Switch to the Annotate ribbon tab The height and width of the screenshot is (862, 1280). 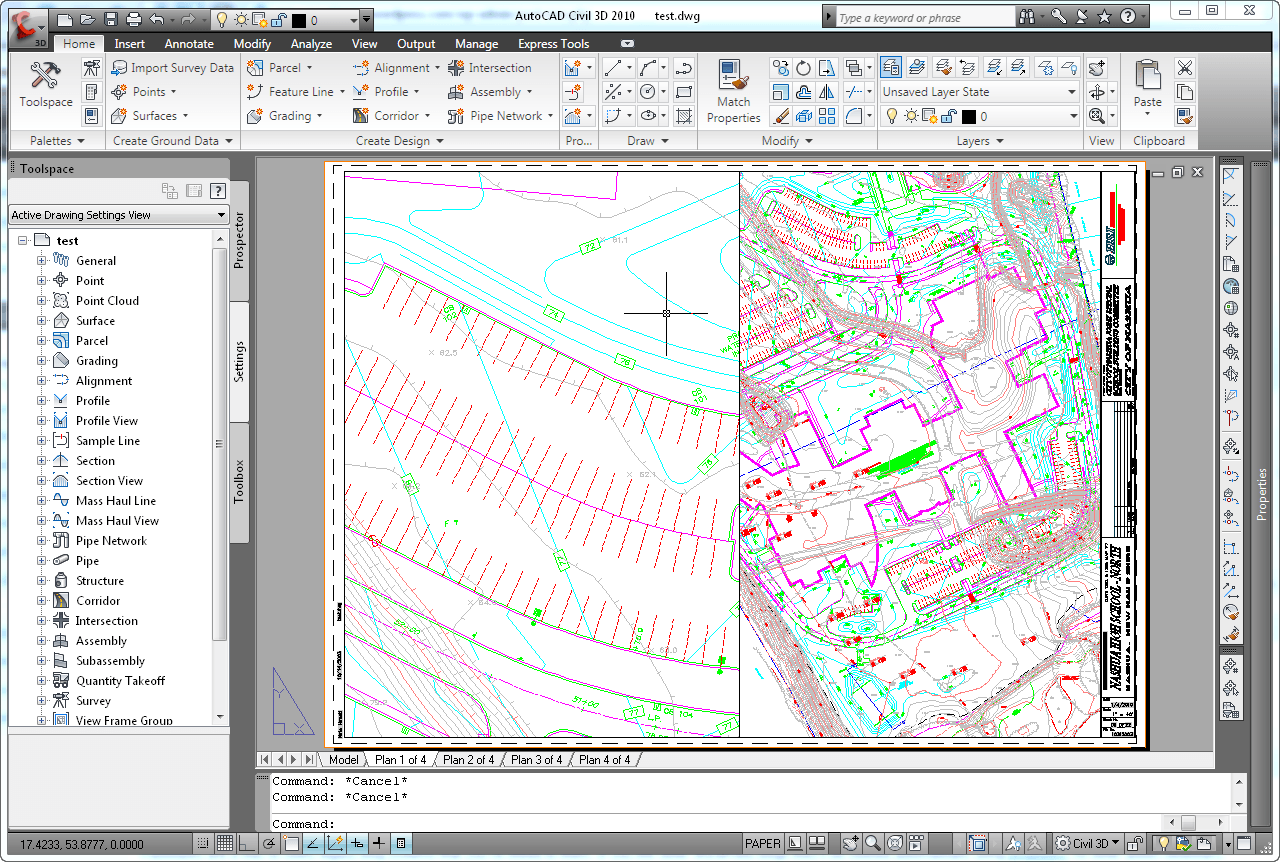189,44
